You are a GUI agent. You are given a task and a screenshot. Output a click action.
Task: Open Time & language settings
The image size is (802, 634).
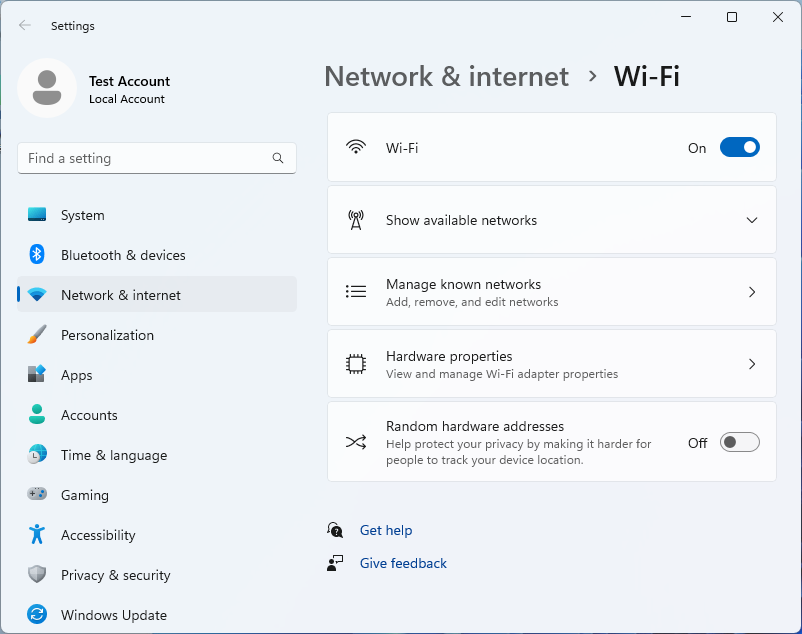pos(157,455)
